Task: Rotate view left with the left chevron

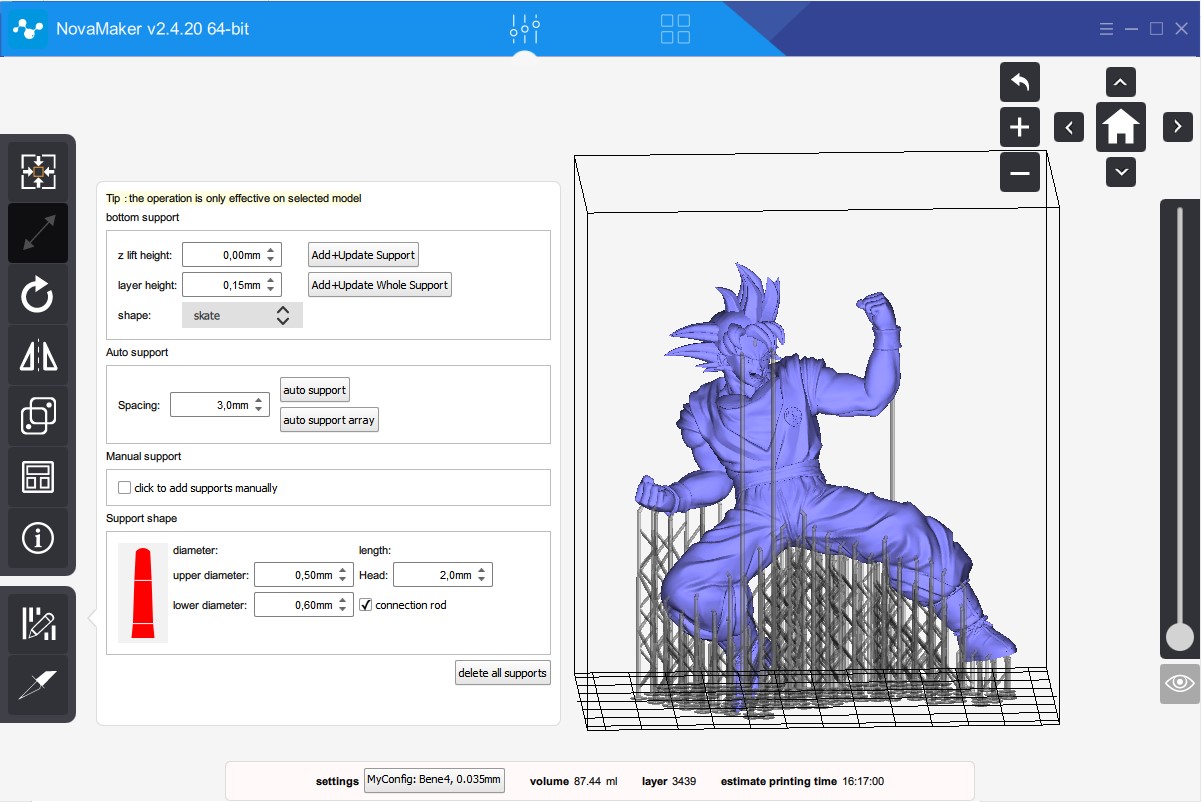Action: 1069,127
